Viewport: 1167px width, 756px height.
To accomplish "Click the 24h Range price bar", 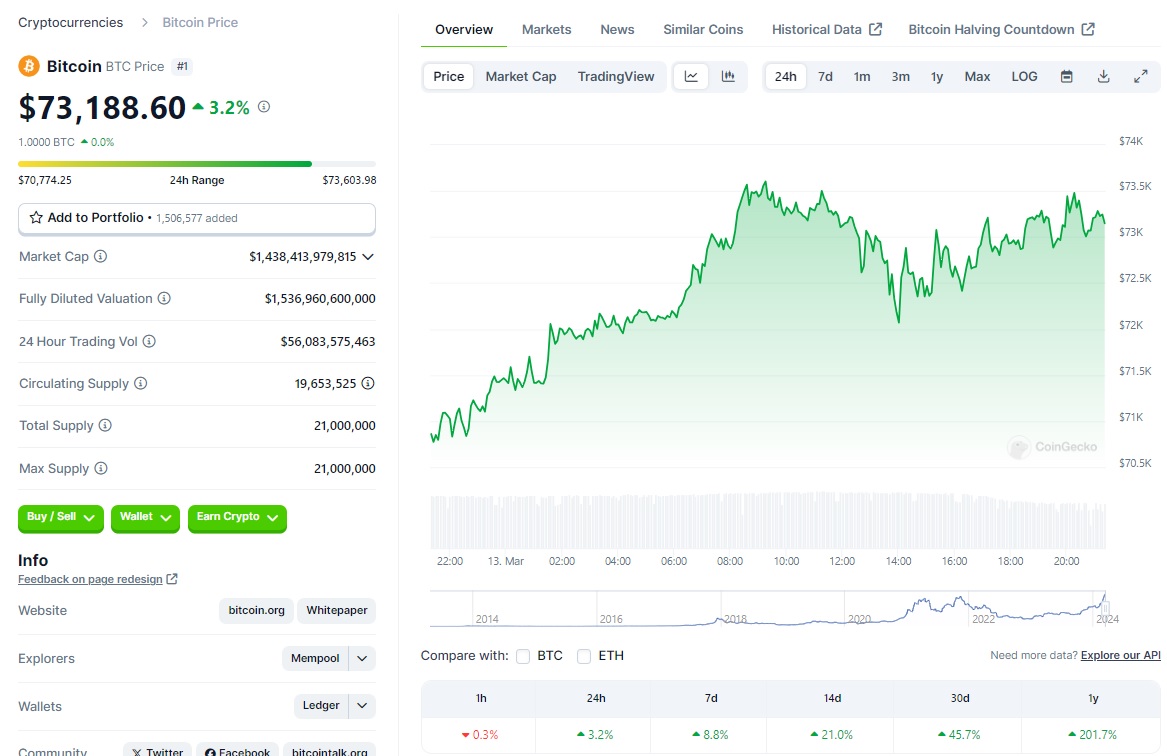I will click(x=196, y=164).
